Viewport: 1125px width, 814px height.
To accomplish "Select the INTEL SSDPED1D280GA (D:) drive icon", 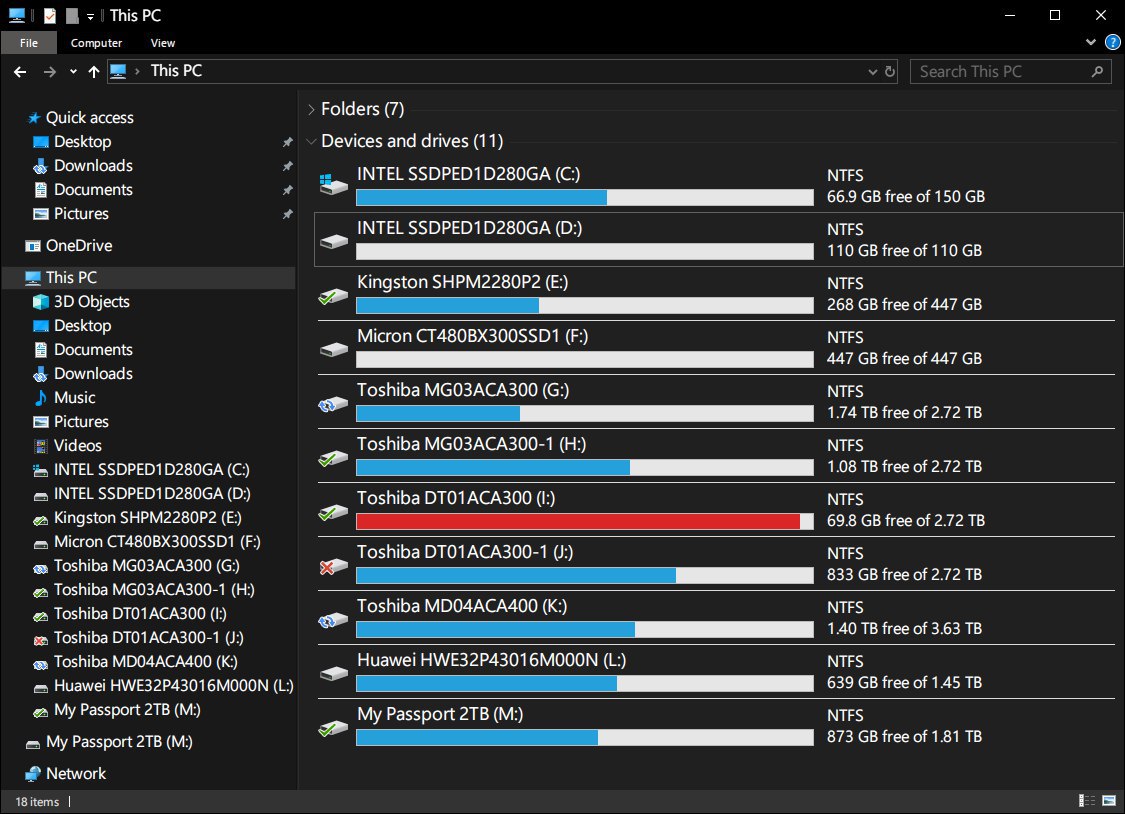I will pos(334,241).
